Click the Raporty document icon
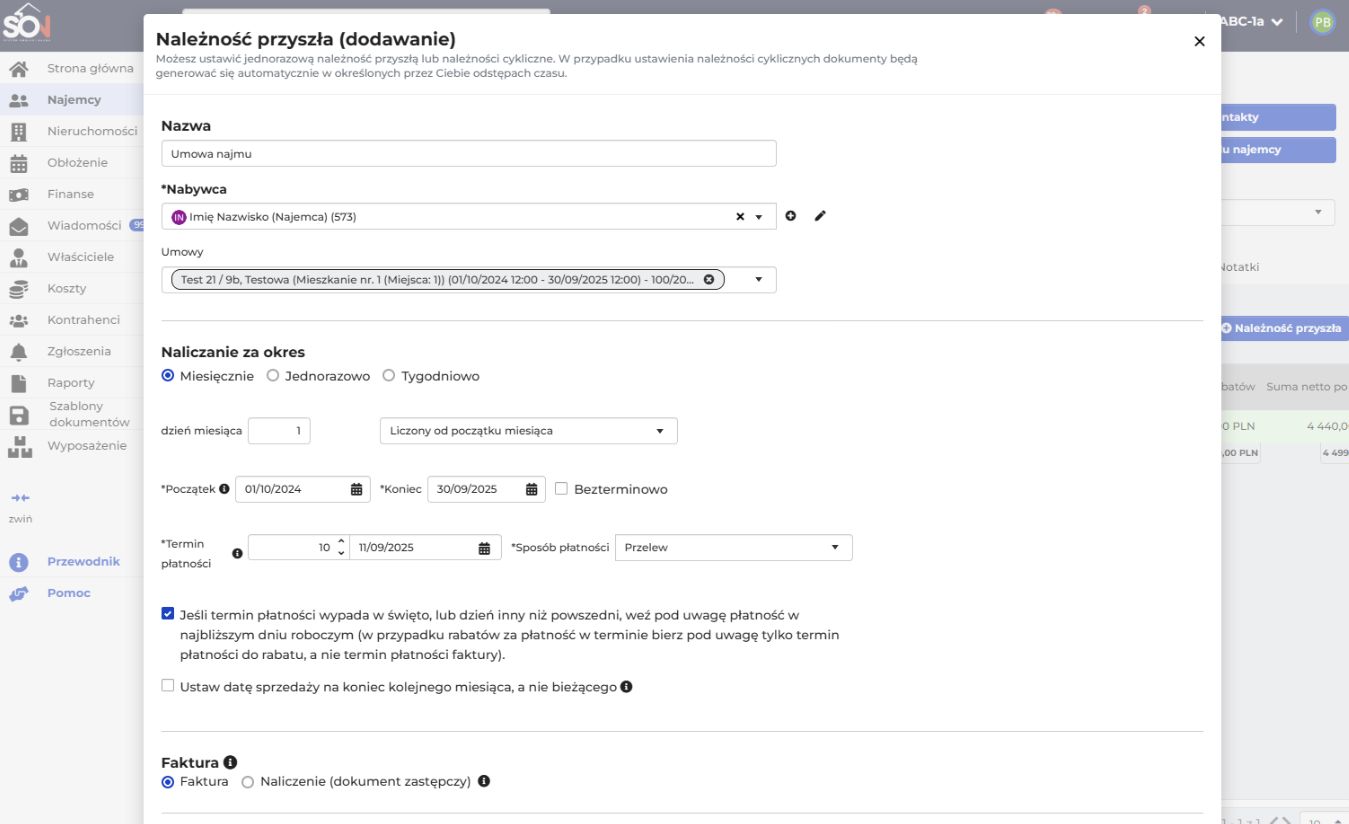Viewport: 1349px width, 824px height. click(18, 383)
